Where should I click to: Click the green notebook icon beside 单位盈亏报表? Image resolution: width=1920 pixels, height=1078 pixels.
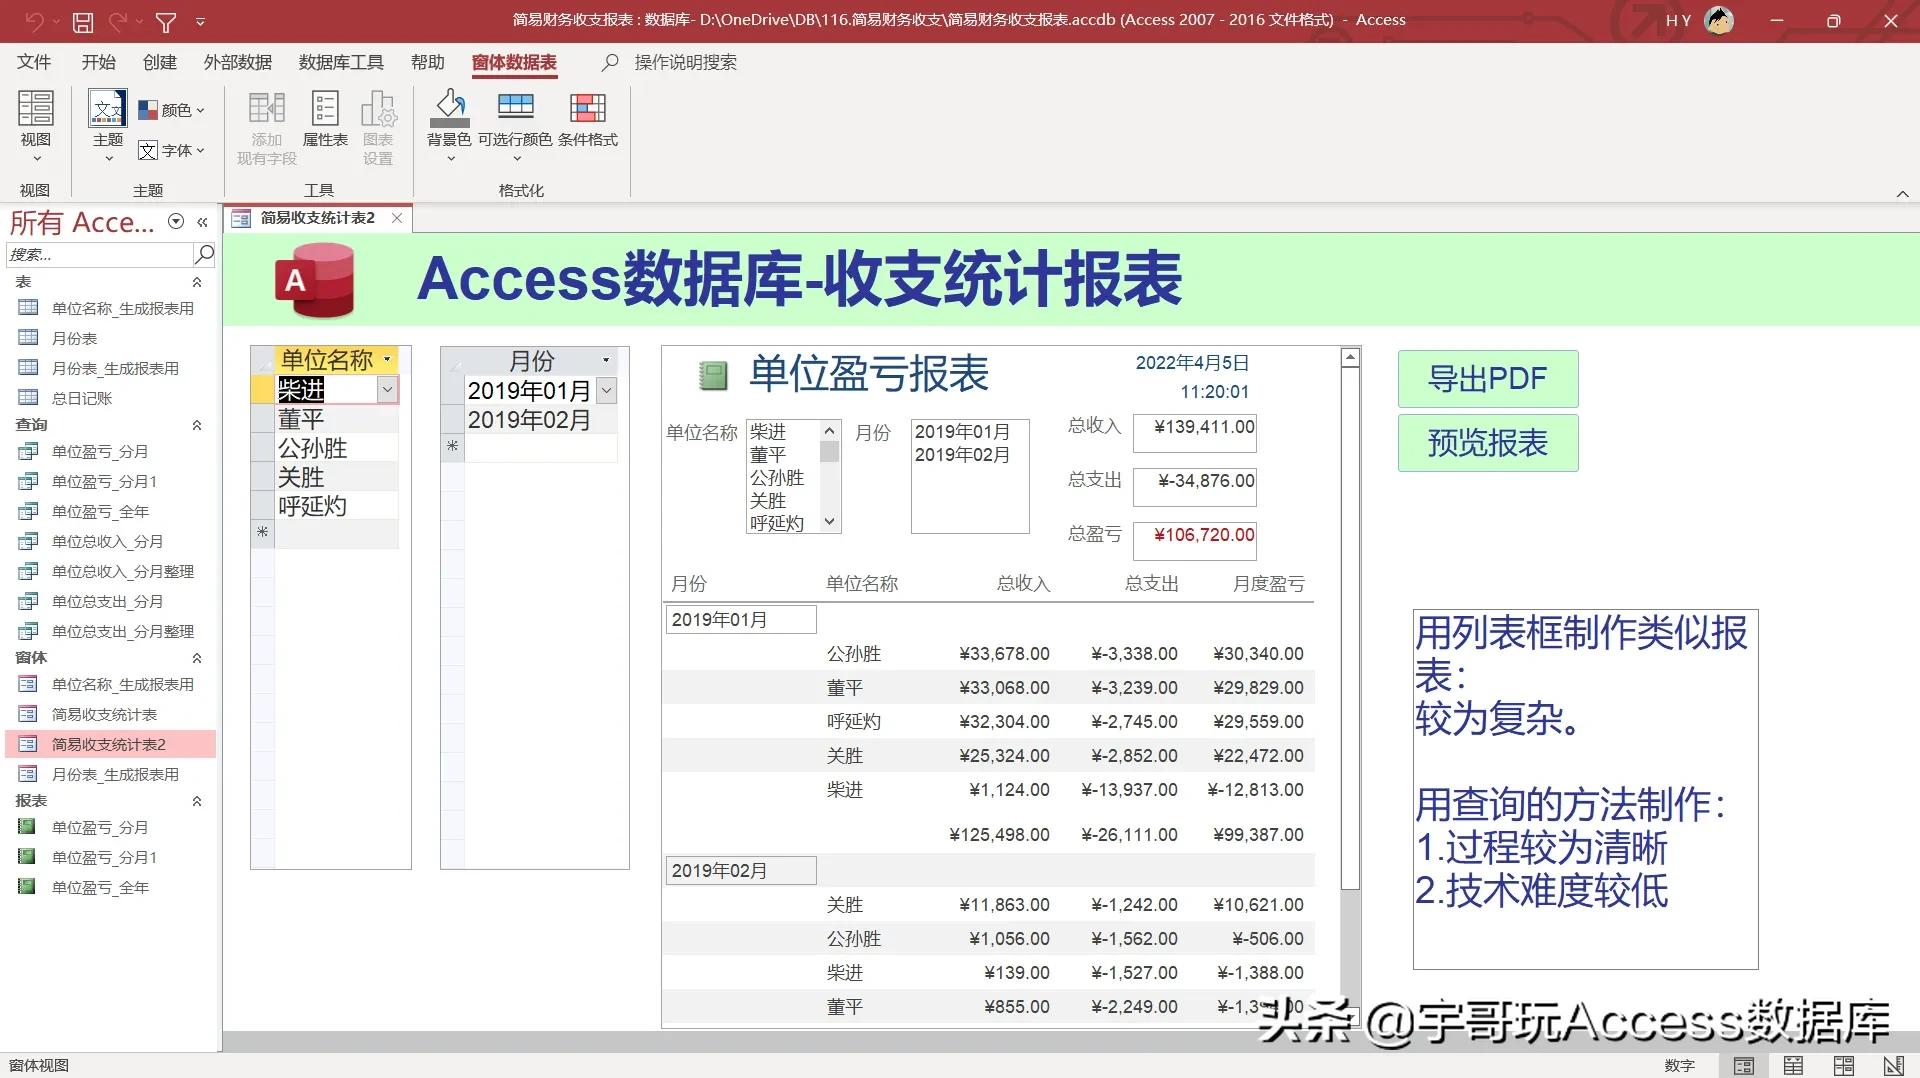713,376
